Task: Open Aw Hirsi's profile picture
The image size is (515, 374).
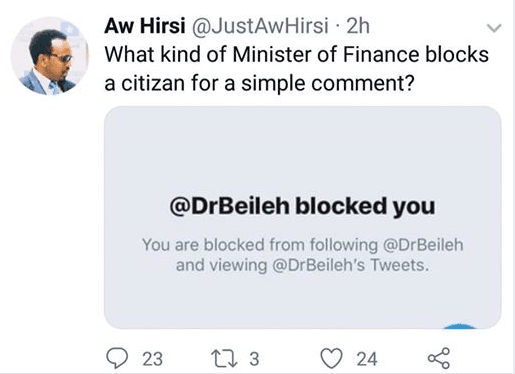Action: tap(49, 56)
